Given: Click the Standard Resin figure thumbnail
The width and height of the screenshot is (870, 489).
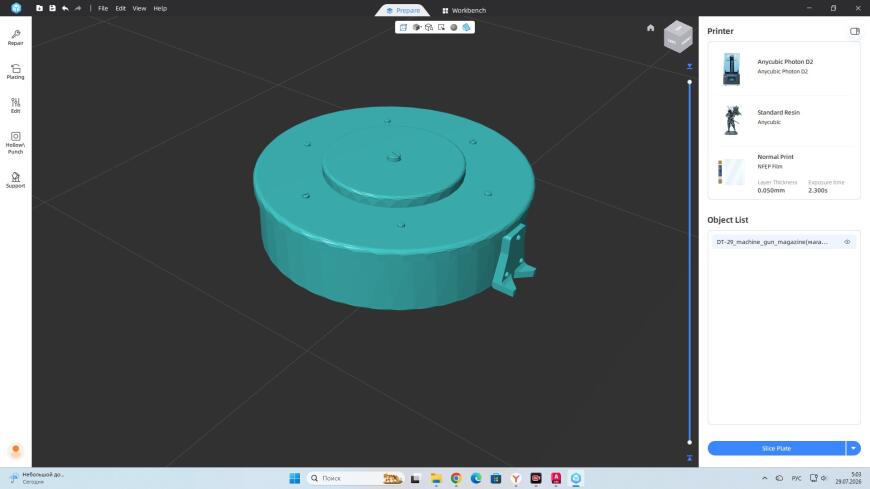Looking at the screenshot, I should point(731,120).
